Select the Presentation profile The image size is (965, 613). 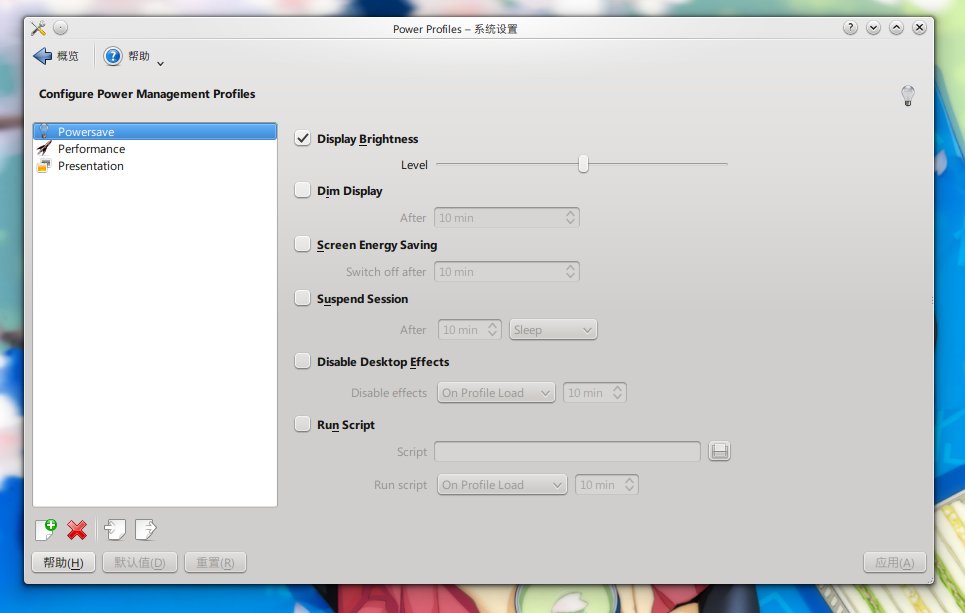(155, 166)
